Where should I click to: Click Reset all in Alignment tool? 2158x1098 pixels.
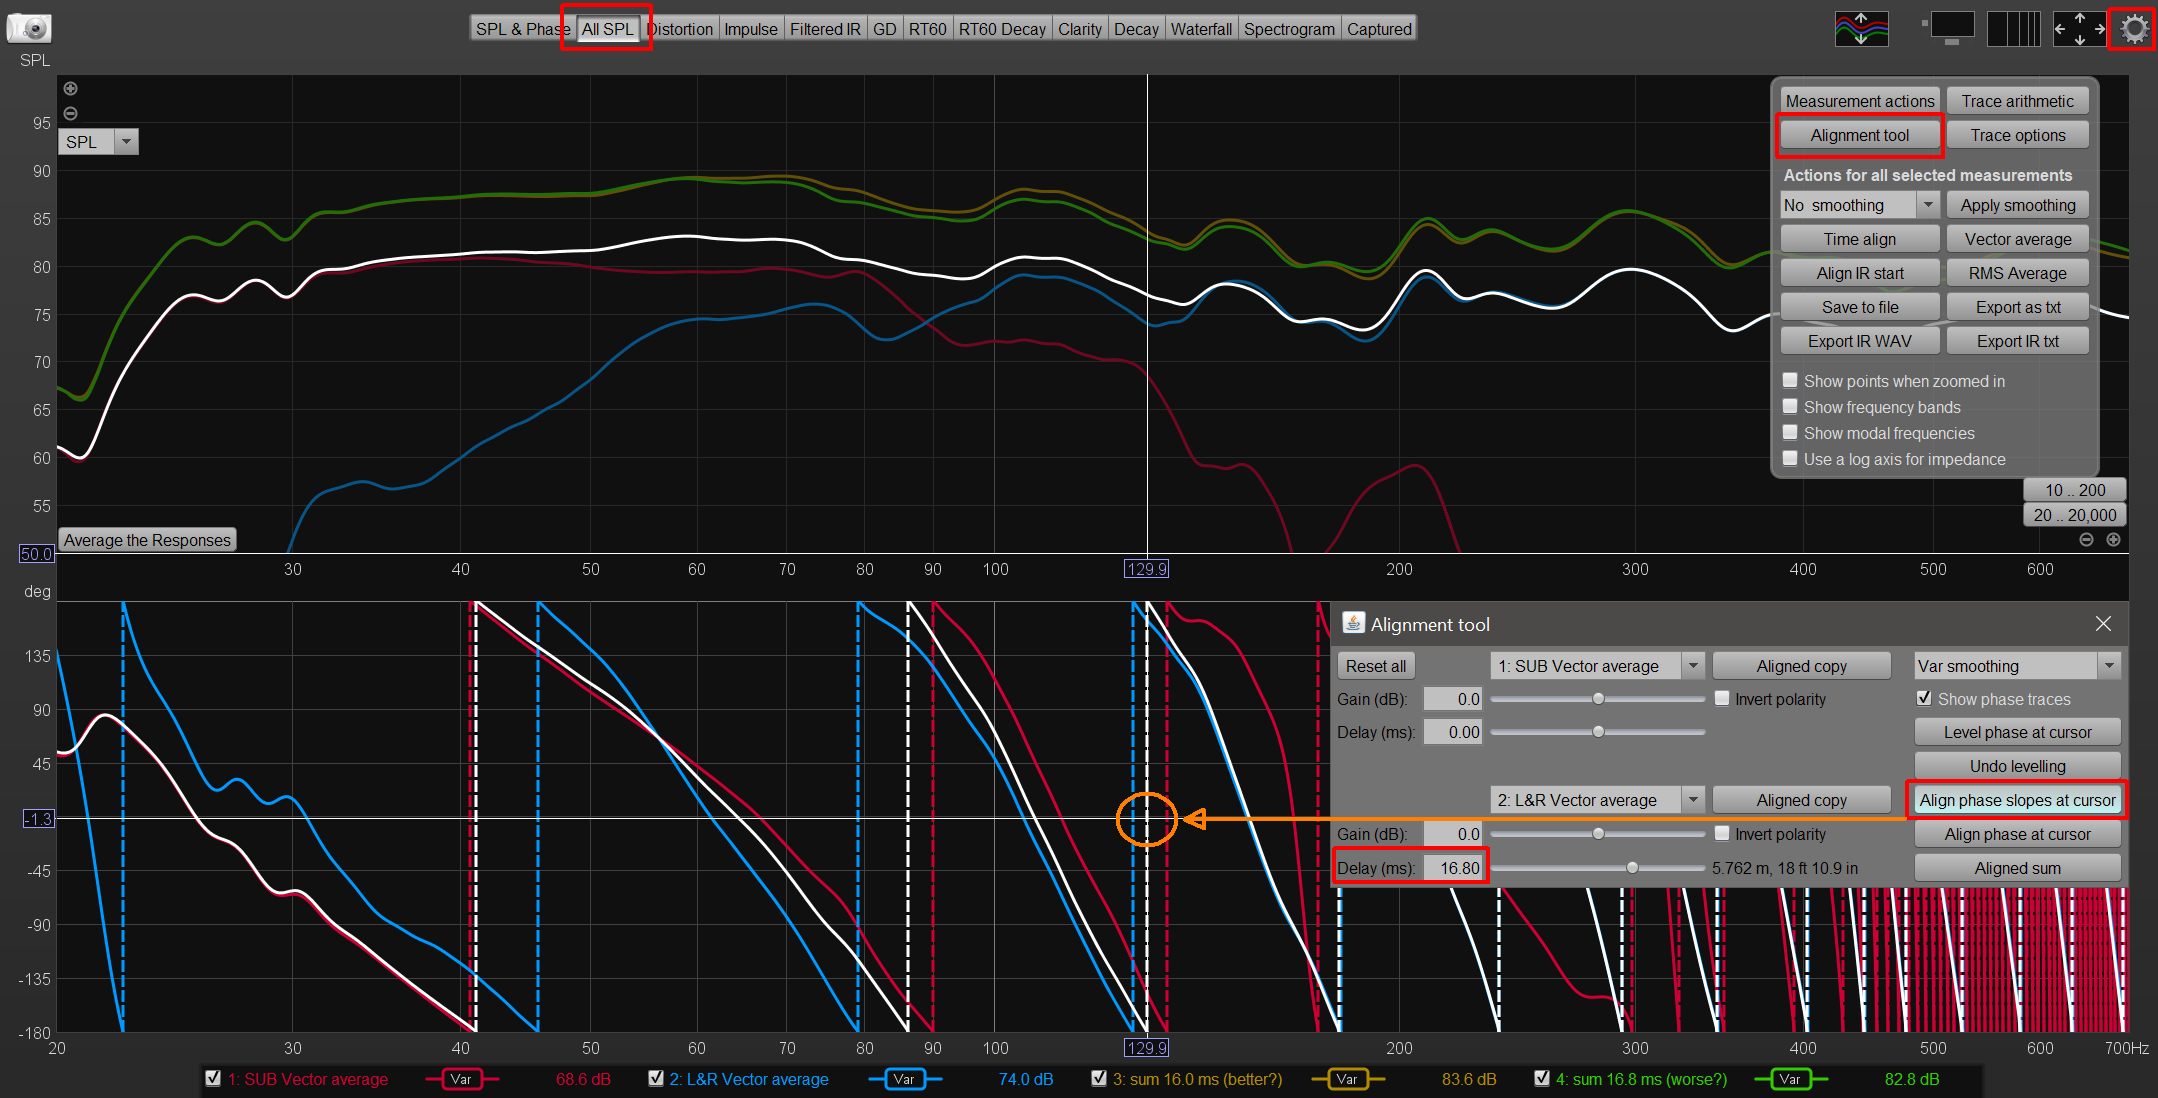pos(1376,666)
